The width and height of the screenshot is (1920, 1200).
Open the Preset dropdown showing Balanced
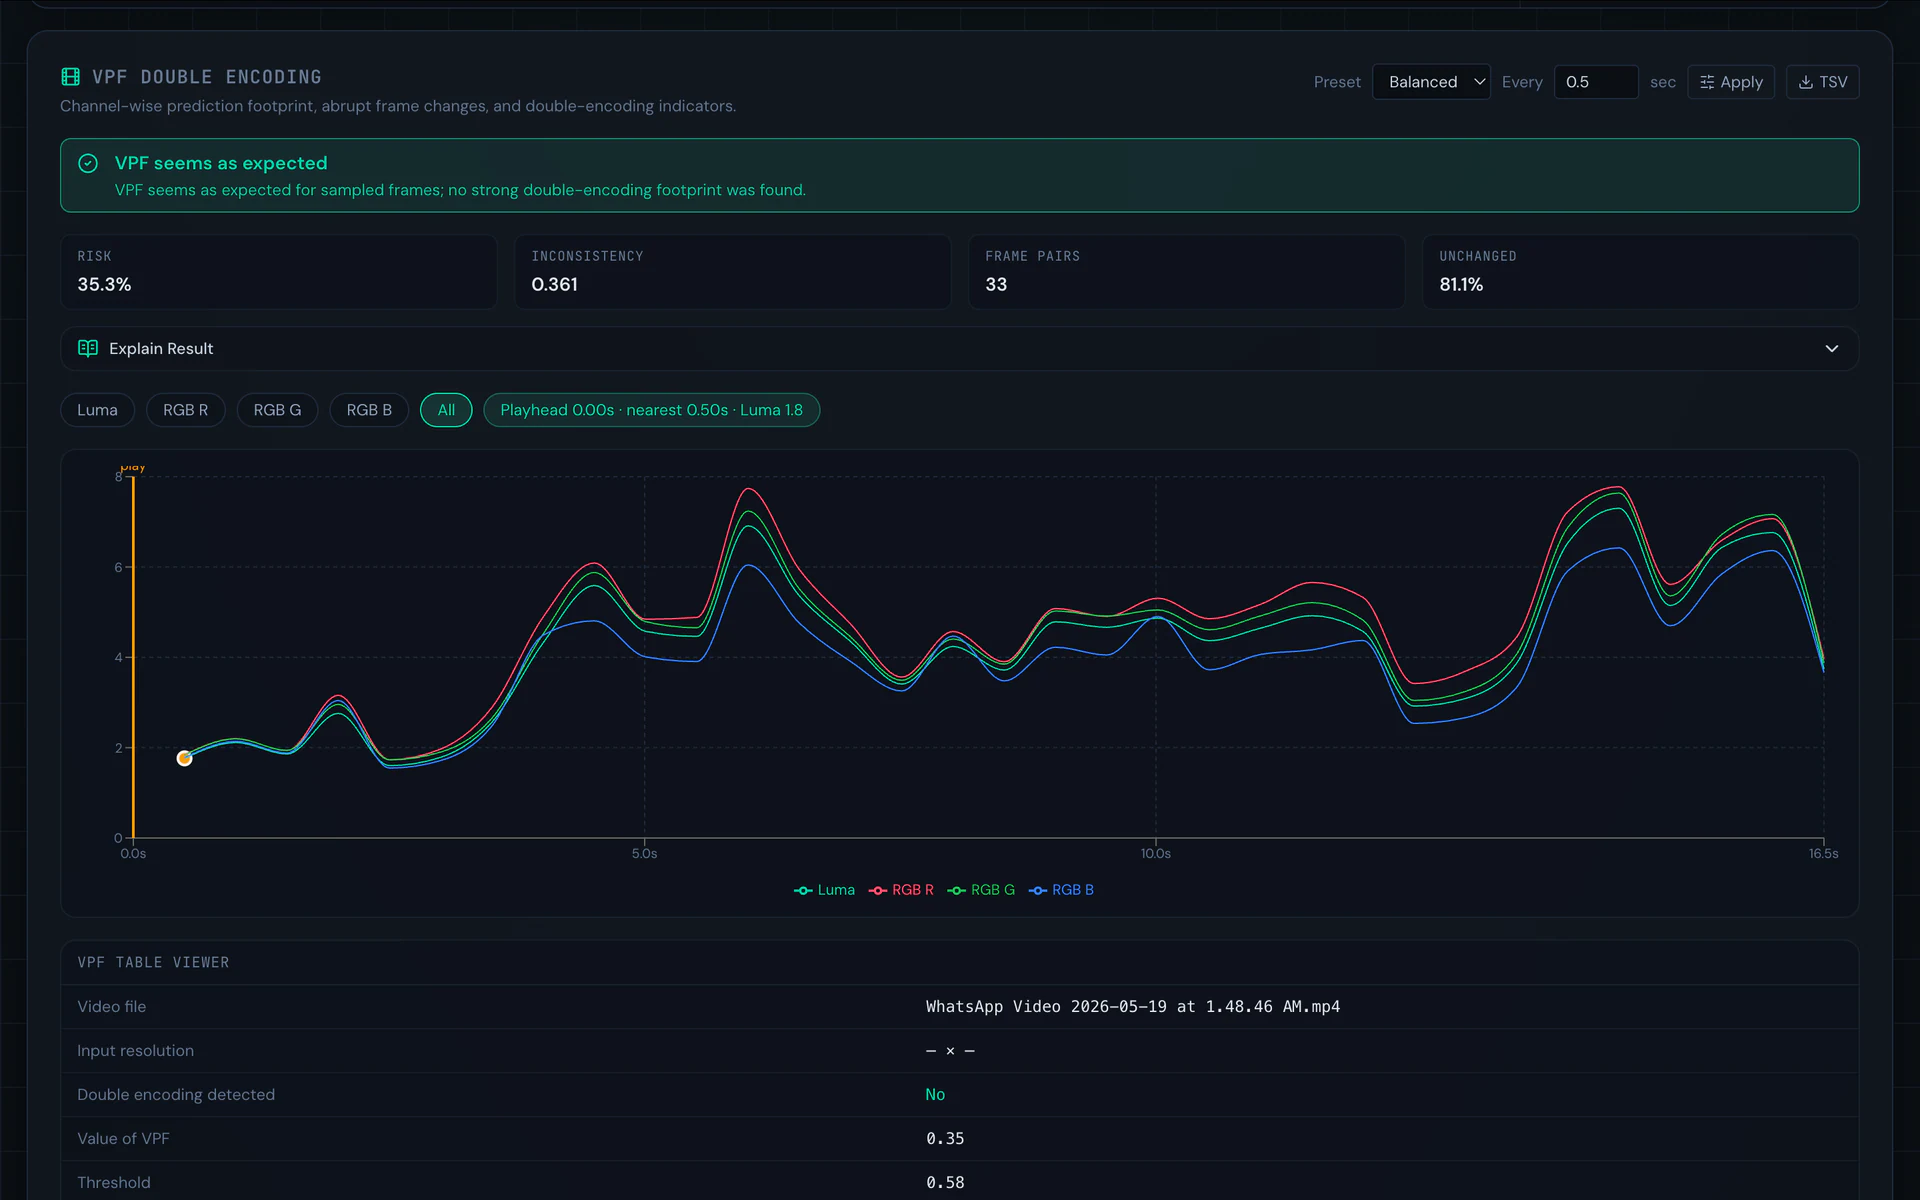pos(1431,82)
